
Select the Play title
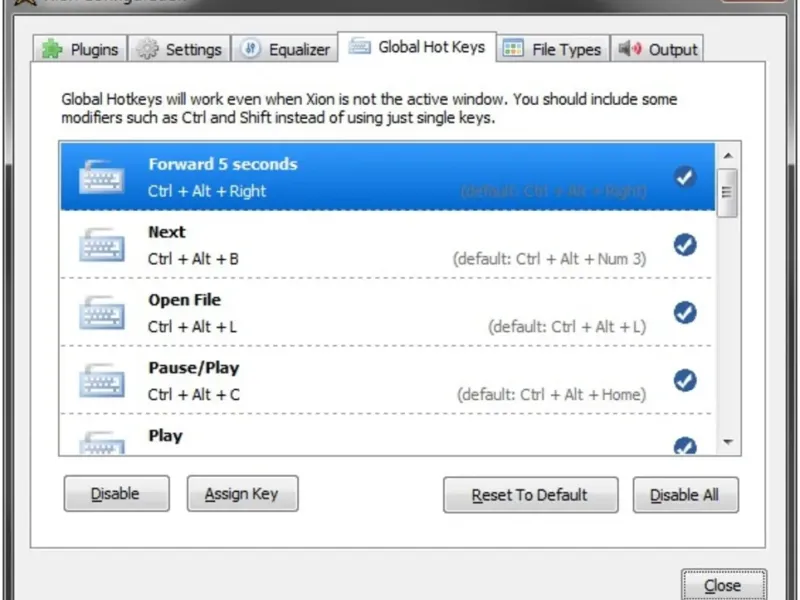point(165,436)
